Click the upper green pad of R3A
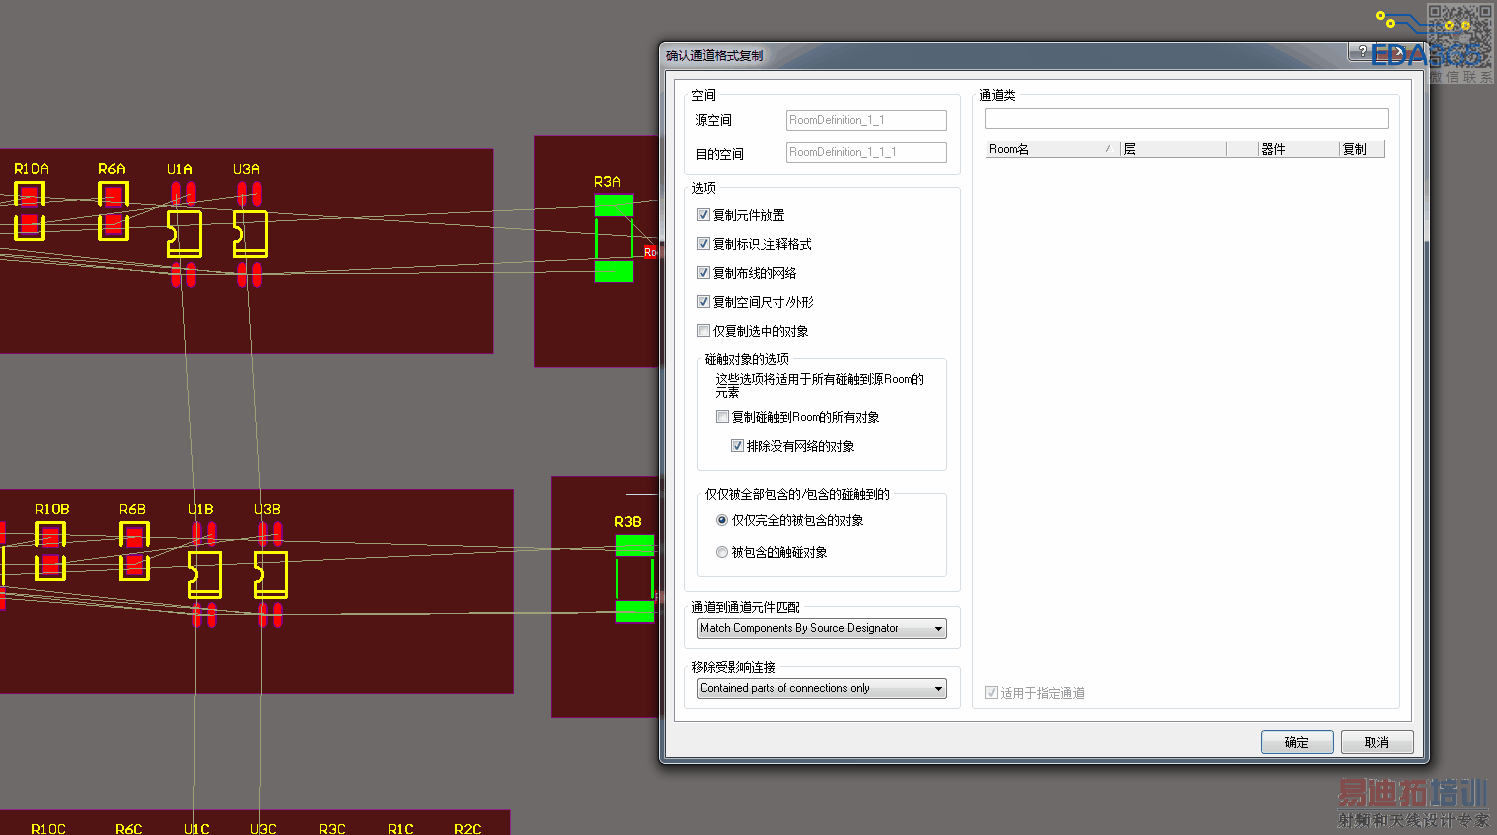 [x=614, y=205]
